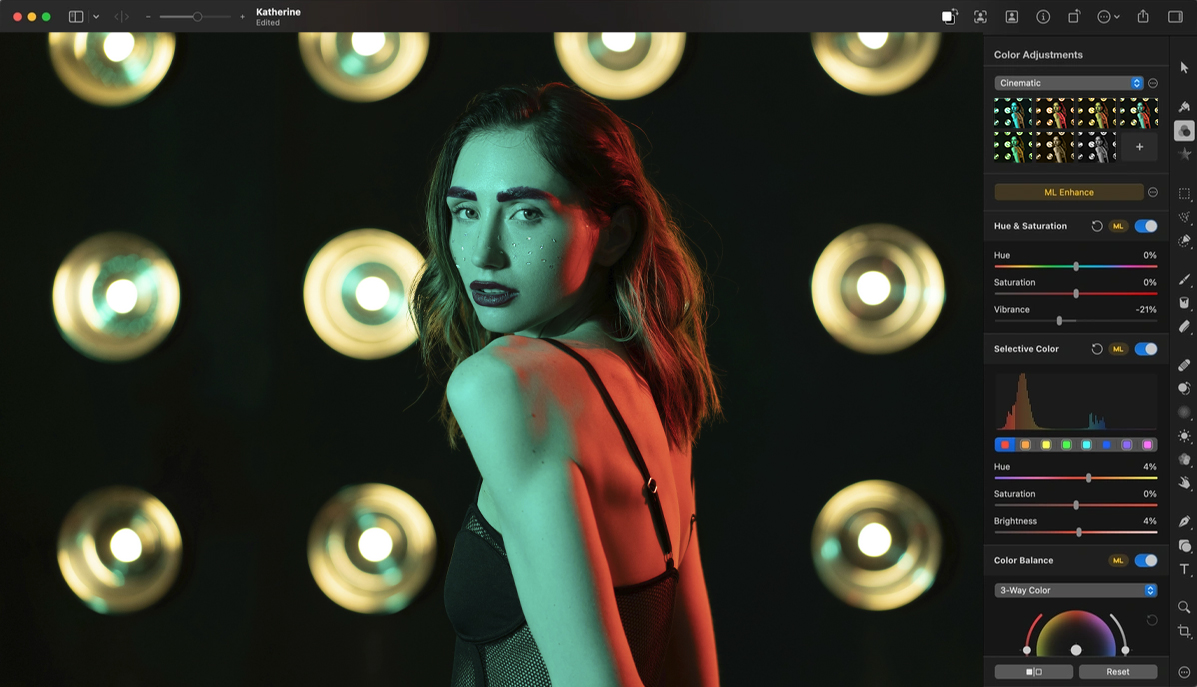This screenshot has width=1197, height=687.
Task: Expand the 3-Way Color dropdown
Action: 1075,591
